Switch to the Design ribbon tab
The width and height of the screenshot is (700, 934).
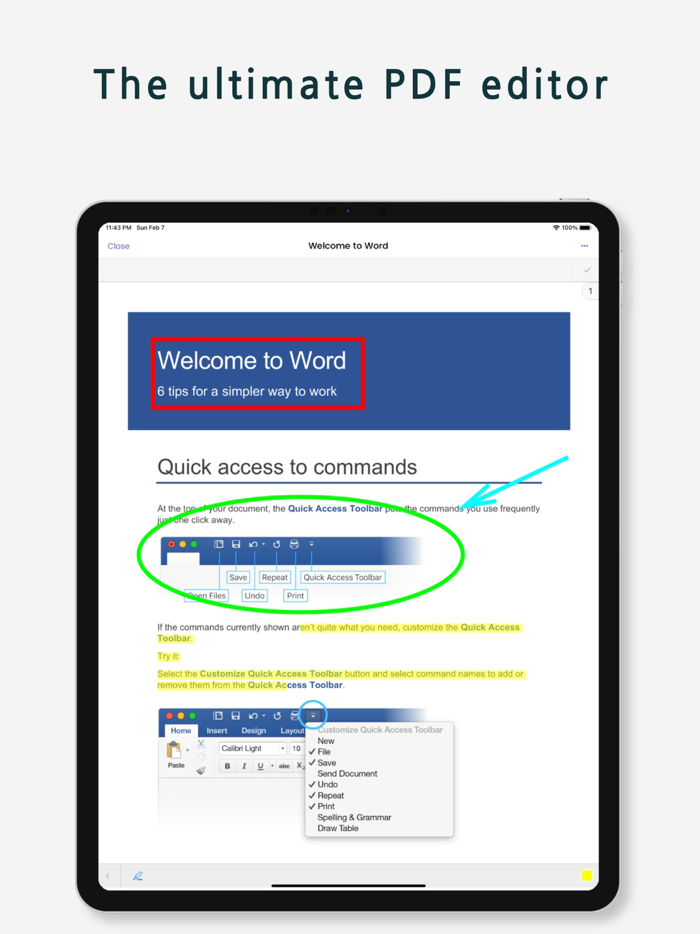pos(253,730)
